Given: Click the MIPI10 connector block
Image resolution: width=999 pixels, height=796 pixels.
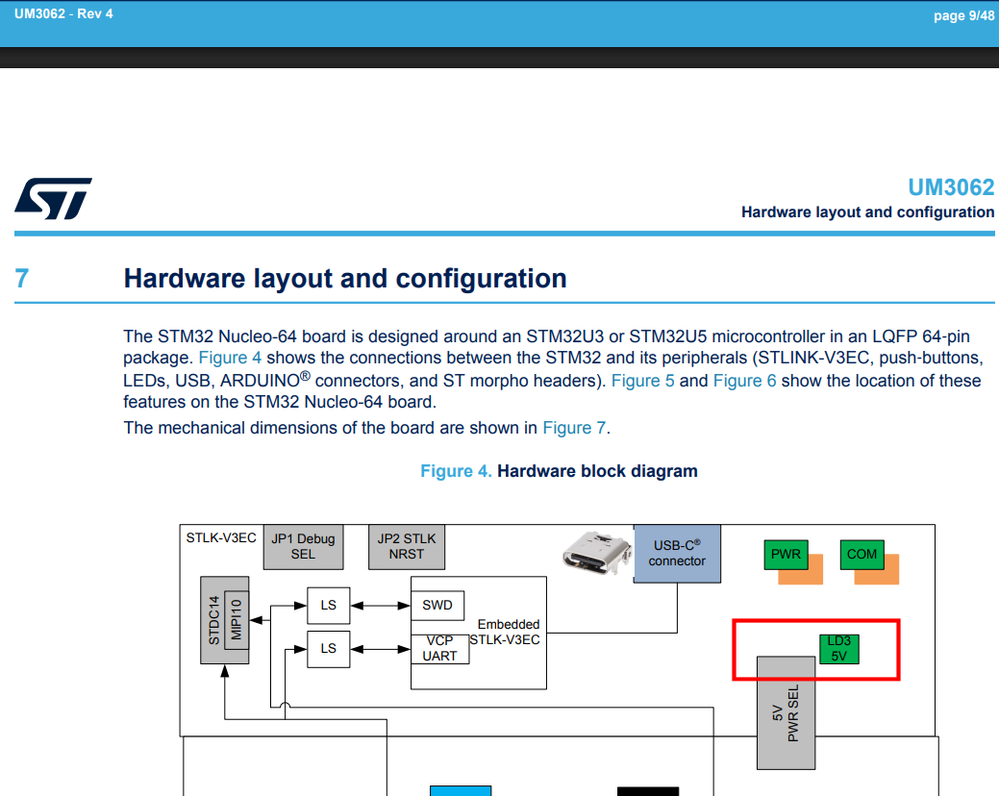Looking at the screenshot, I should (236, 619).
